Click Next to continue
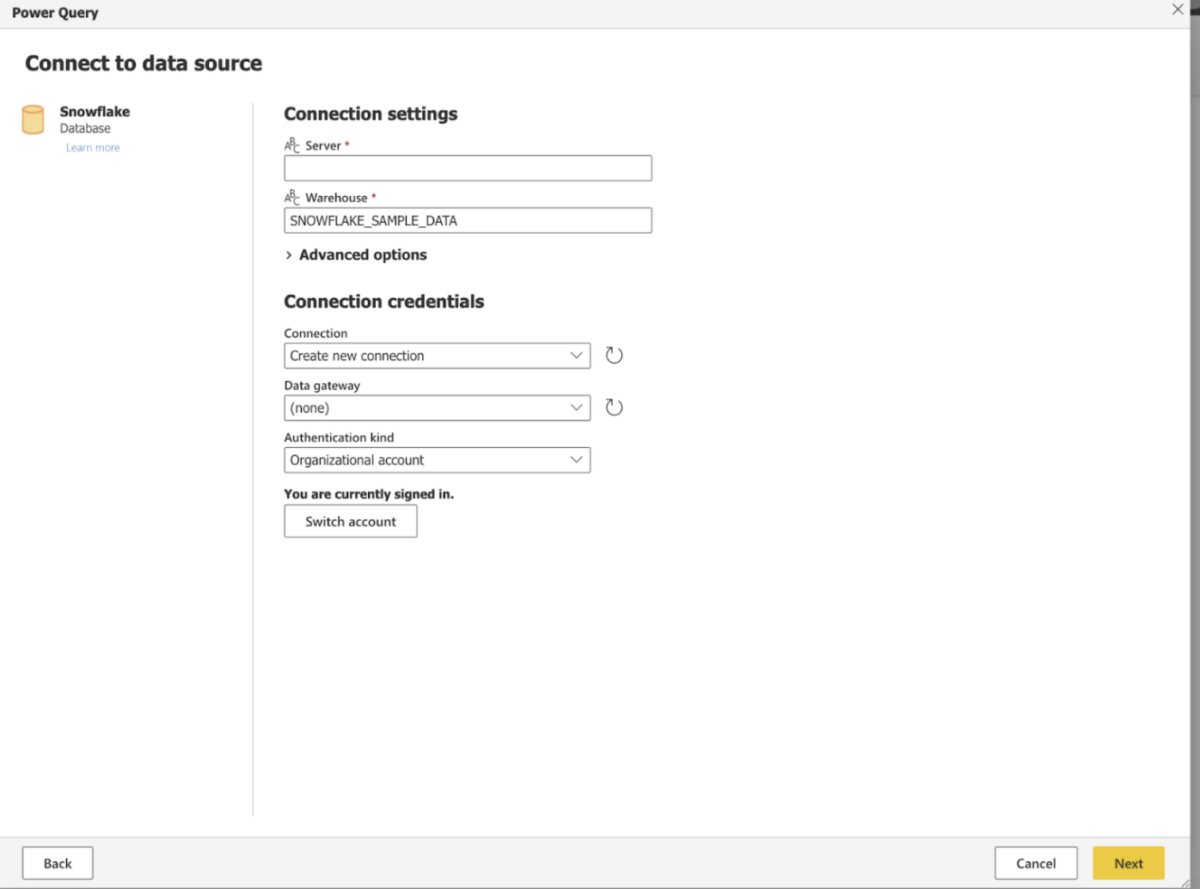Image resolution: width=1200 pixels, height=889 pixels. 1128,863
